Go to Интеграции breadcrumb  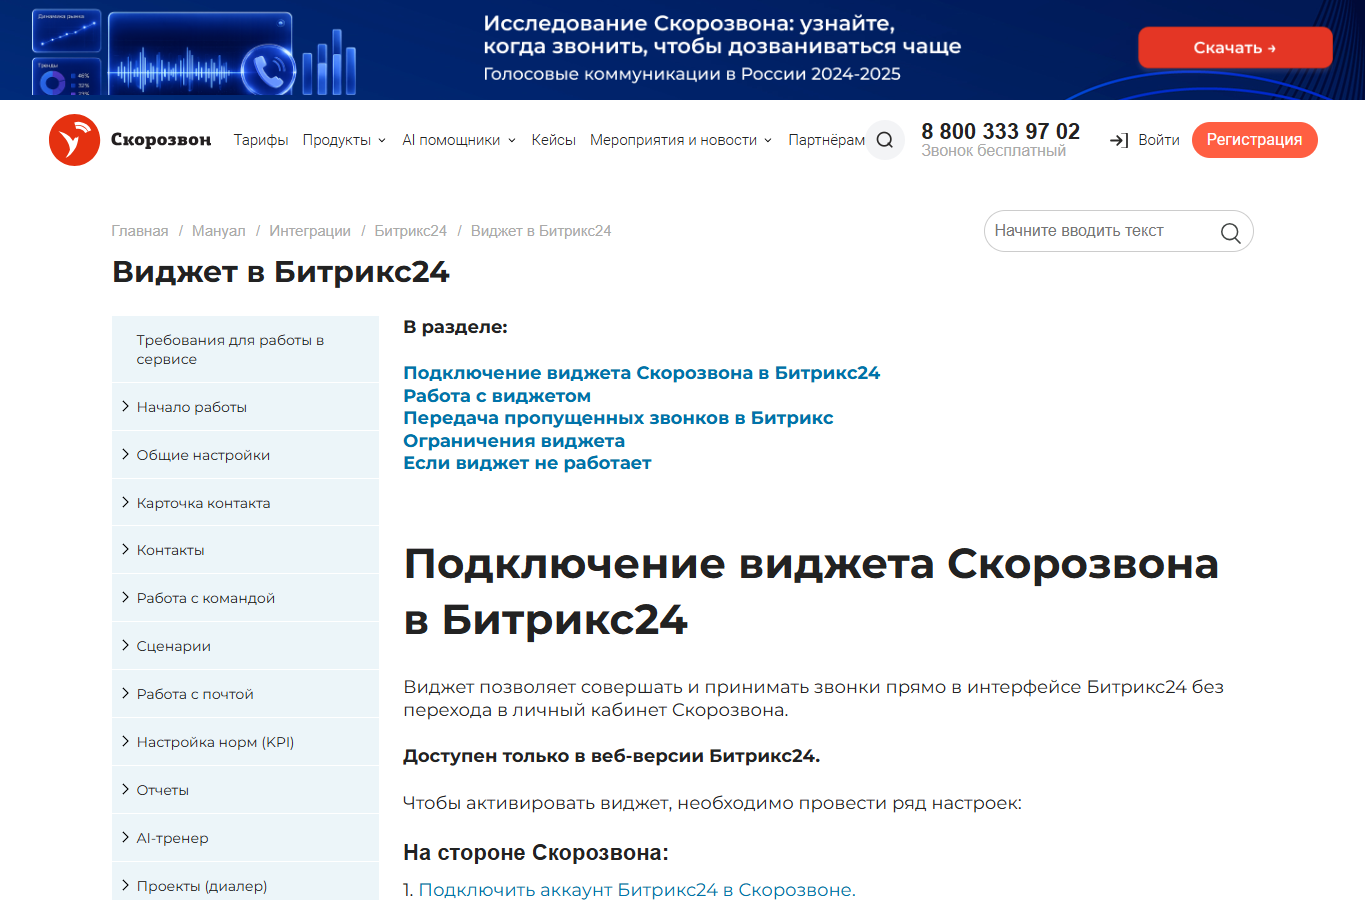tap(310, 231)
